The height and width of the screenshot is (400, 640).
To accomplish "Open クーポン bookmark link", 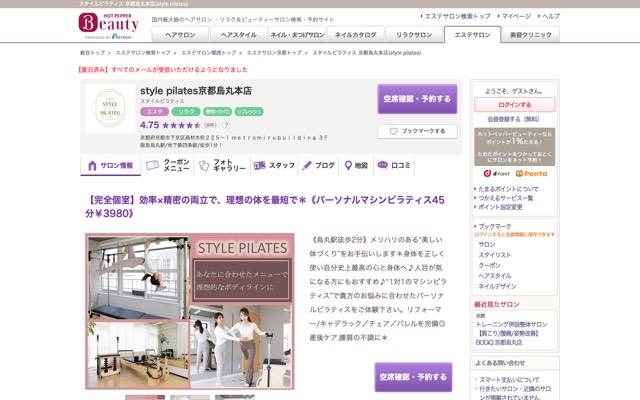I will pos(489,265).
